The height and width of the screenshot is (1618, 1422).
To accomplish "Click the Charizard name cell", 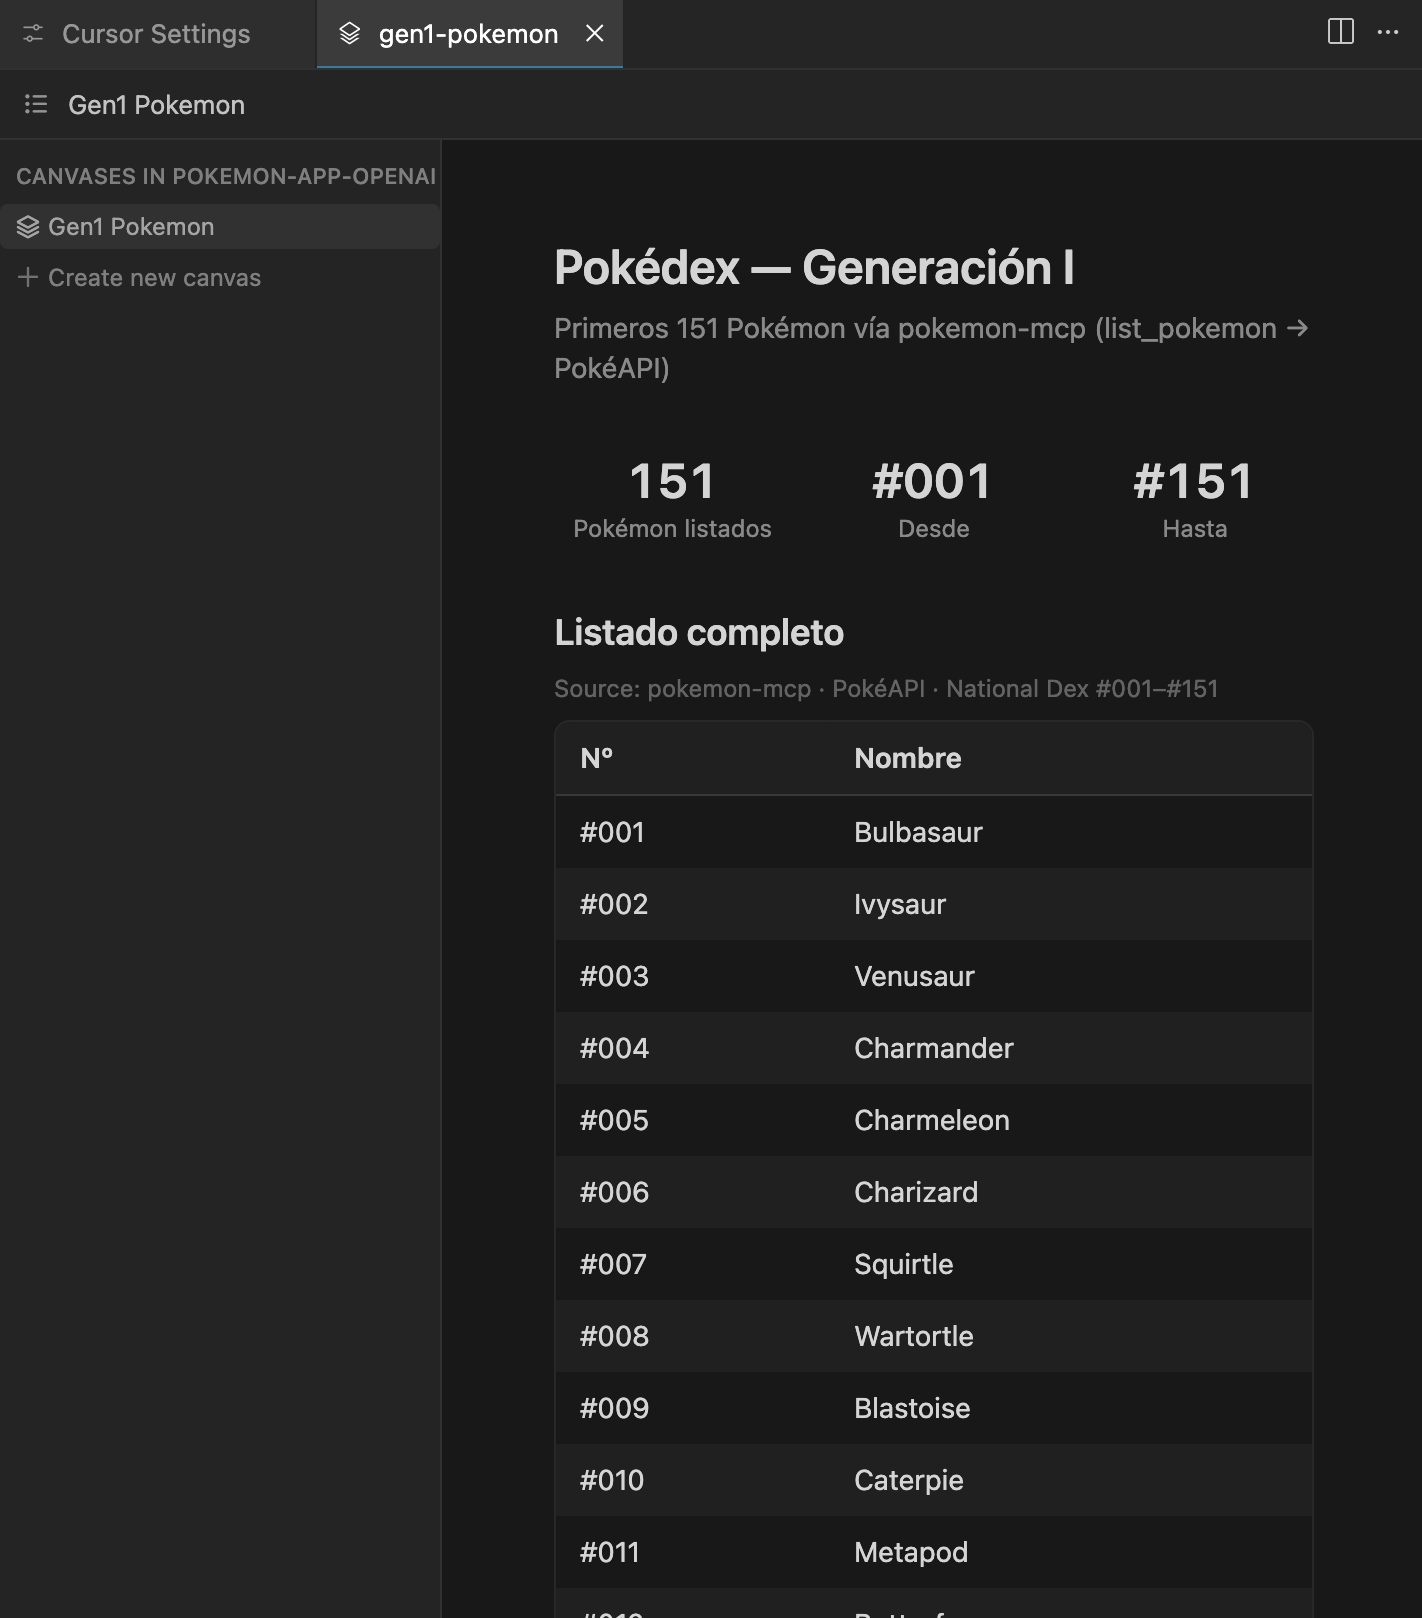I will click(x=916, y=1192).
